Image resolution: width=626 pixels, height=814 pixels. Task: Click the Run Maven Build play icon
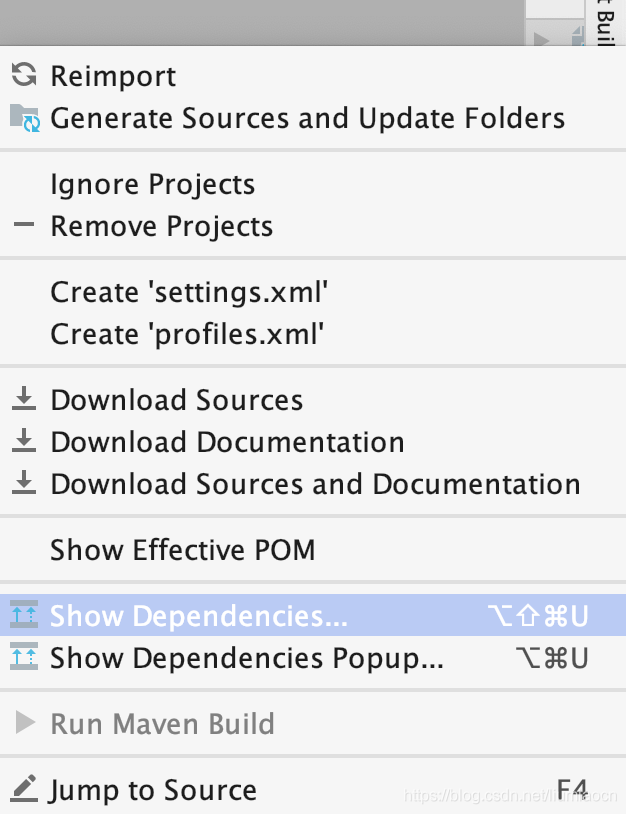click(25, 723)
